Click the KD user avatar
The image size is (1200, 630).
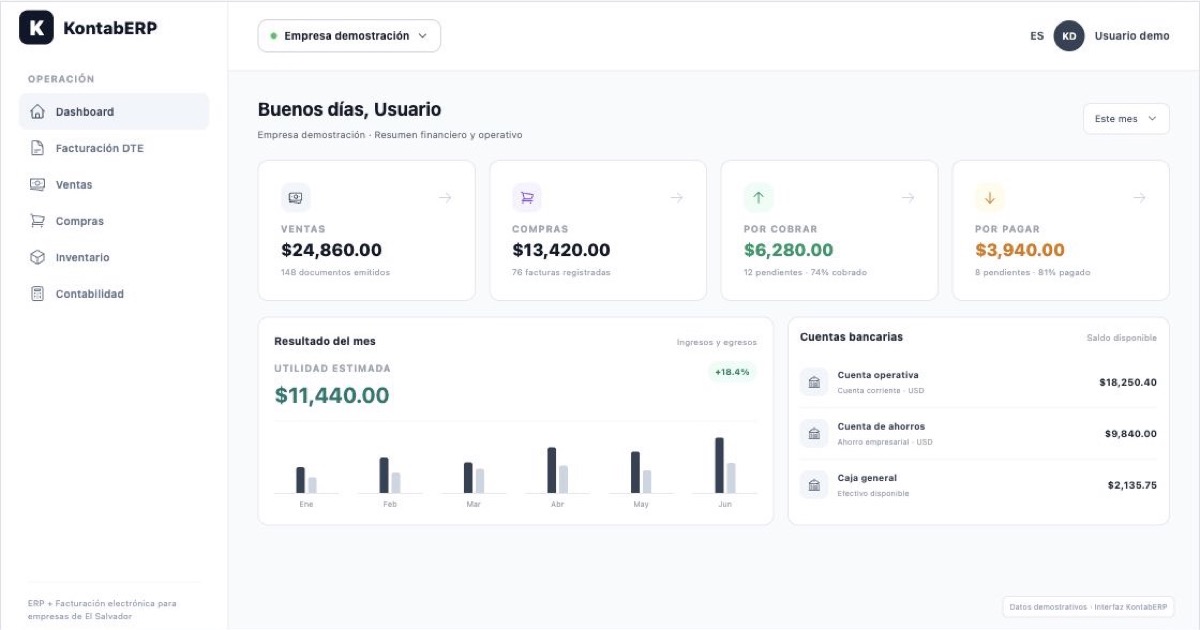pyautogui.click(x=1069, y=36)
